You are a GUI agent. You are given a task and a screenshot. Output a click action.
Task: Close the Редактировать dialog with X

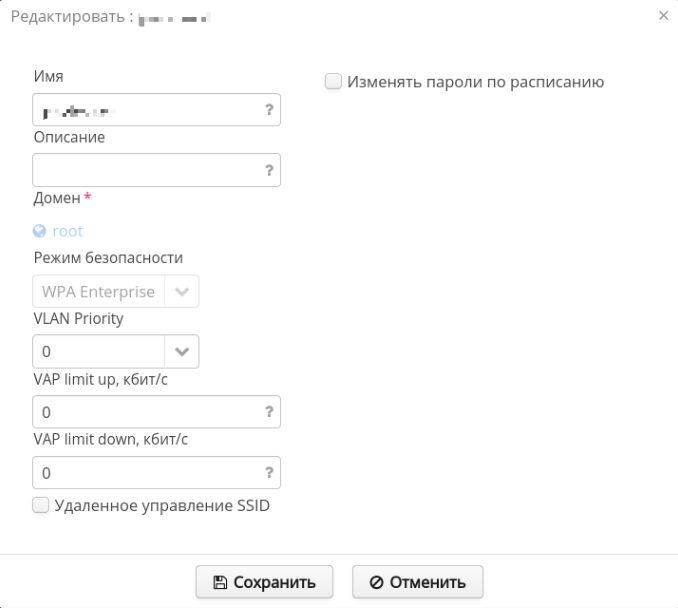click(664, 17)
